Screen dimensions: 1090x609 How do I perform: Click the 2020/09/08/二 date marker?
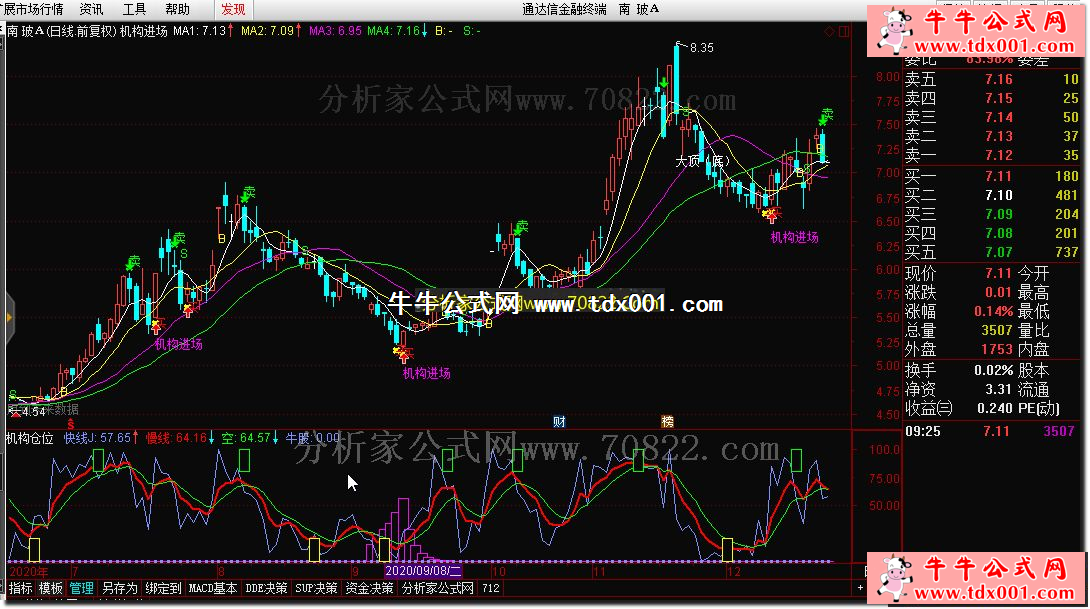pyautogui.click(x=423, y=571)
